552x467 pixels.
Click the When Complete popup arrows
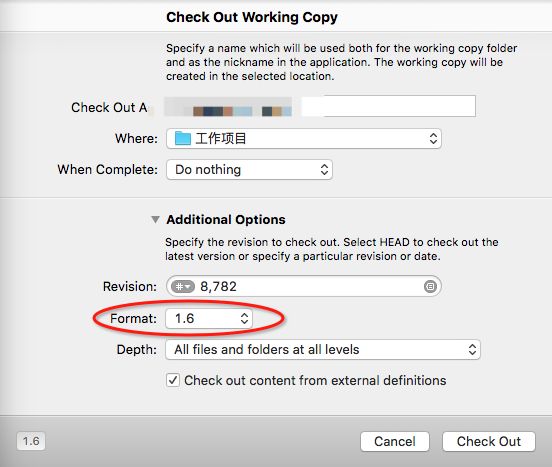click(324, 170)
